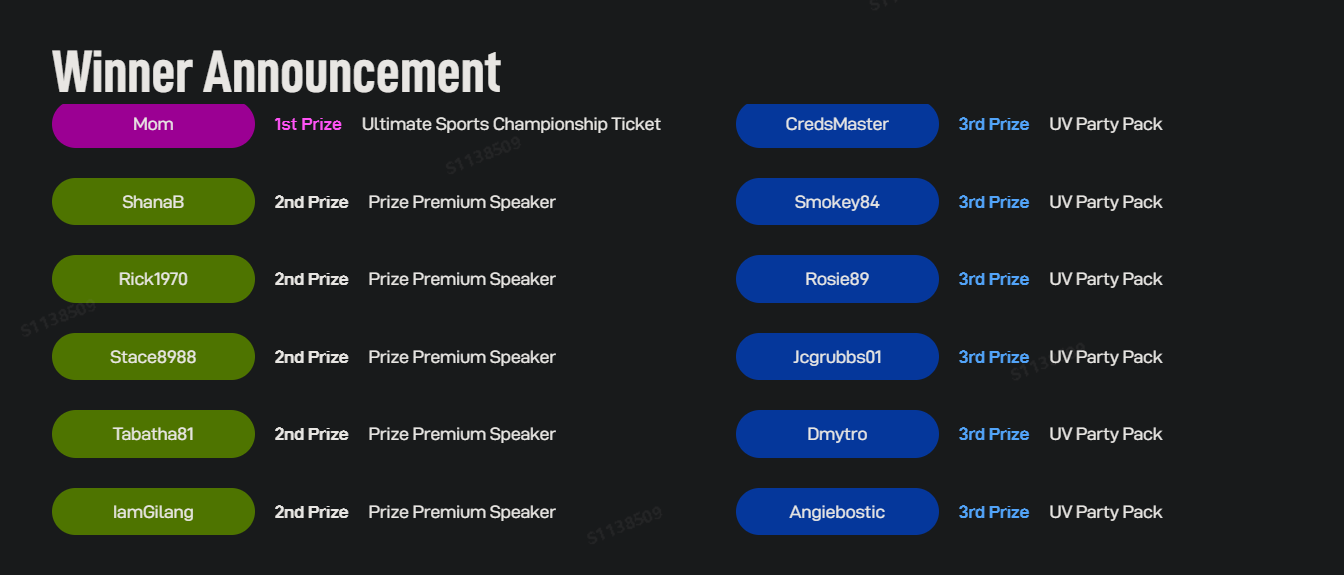Click 2nd Prize label beside ShanaB
This screenshot has width=1344, height=575.
click(x=311, y=202)
